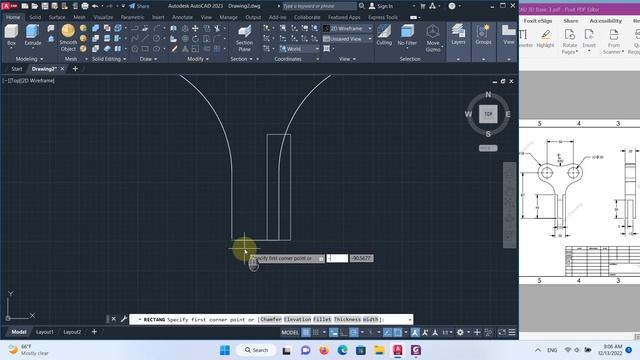
Task: Click Rotate Pages in Foxit ribbon
Action: click(569, 41)
